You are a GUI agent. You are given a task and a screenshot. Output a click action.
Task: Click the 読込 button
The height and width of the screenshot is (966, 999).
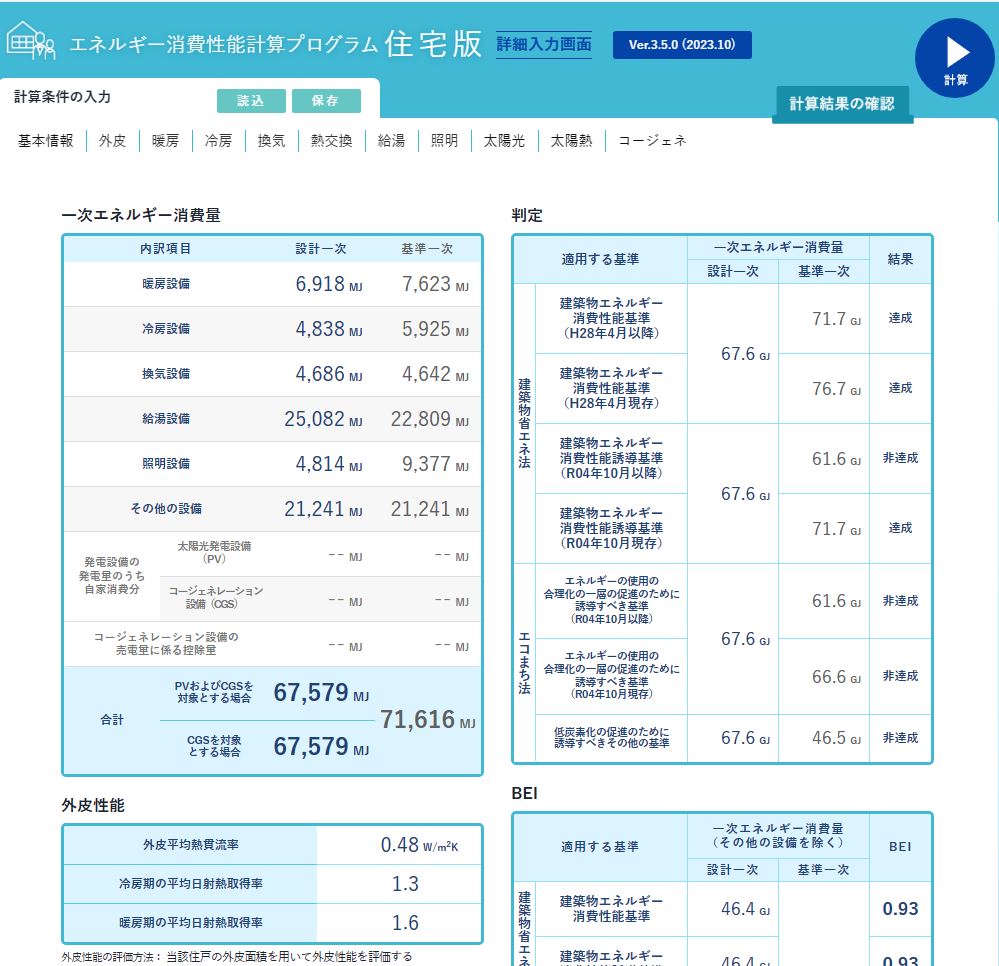(x=251, y=101)
